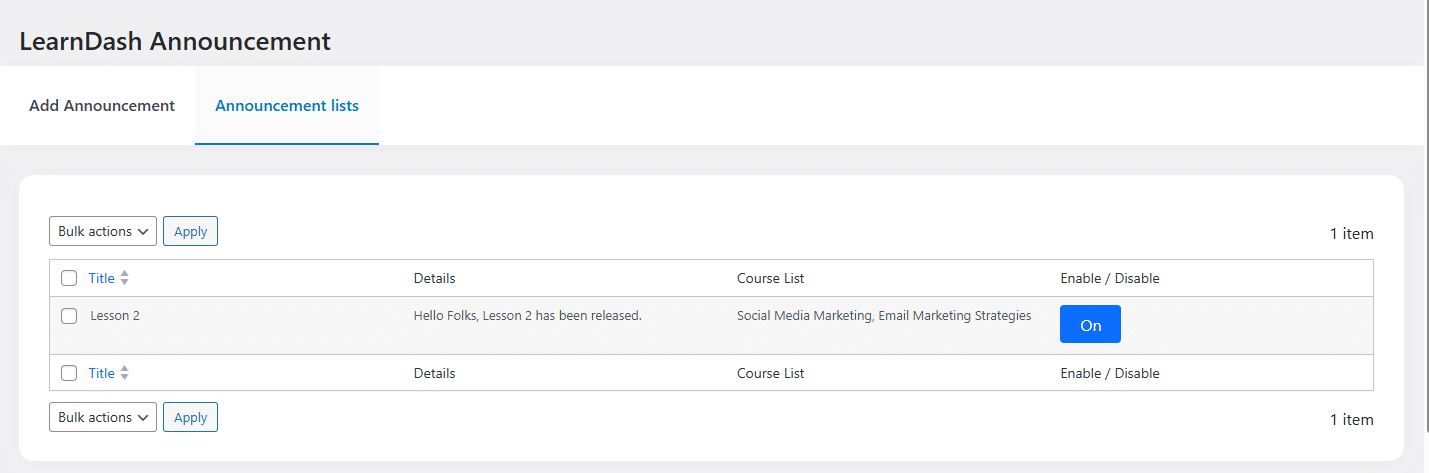Click the top '1 item' count label
Viewport: 1429px width, 473px height.
(x=1351, y=233)
